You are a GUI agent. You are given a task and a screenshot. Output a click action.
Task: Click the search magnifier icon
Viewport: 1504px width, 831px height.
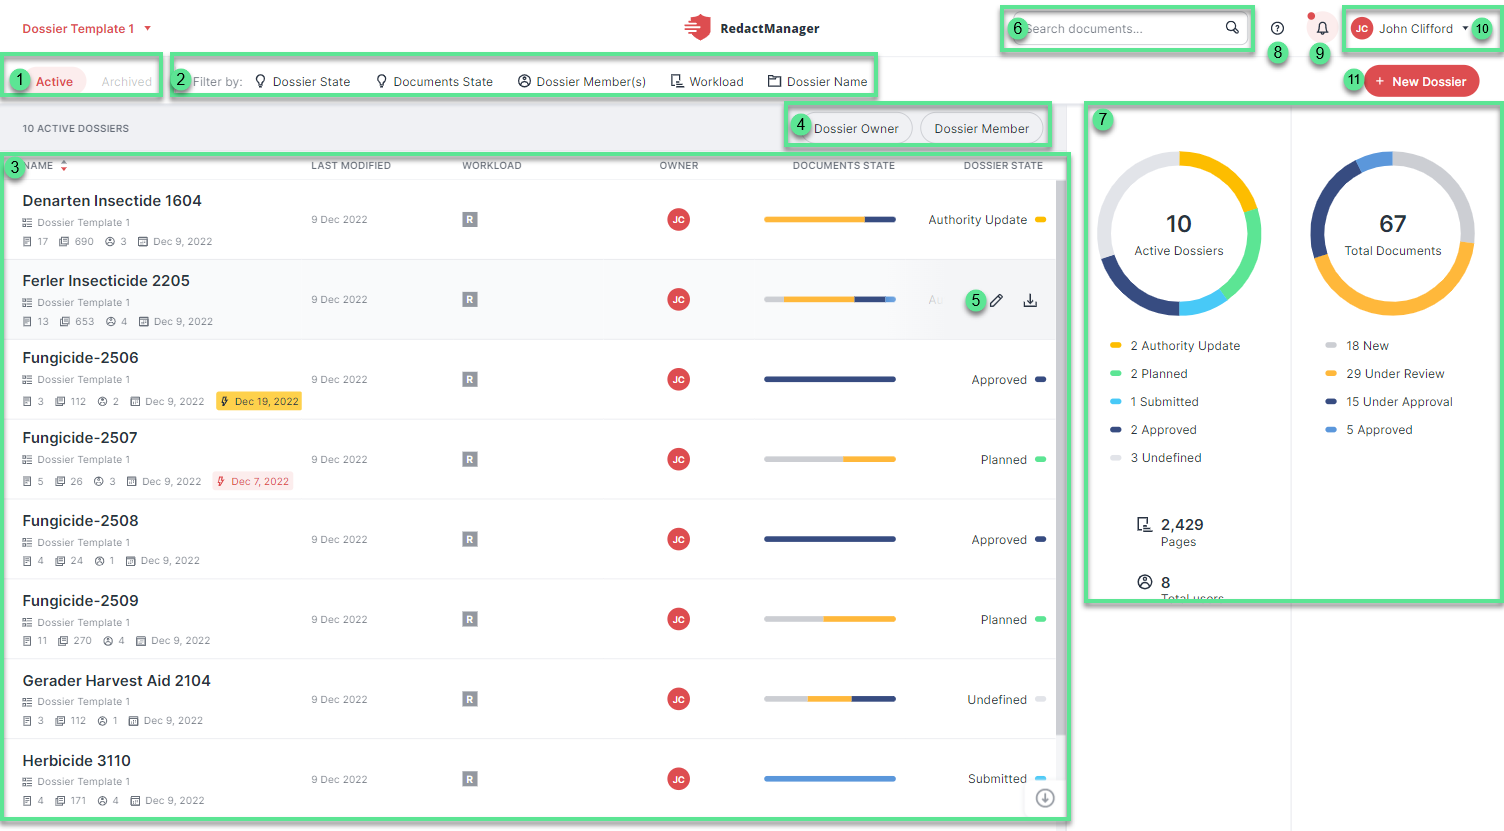[1232, 28]
